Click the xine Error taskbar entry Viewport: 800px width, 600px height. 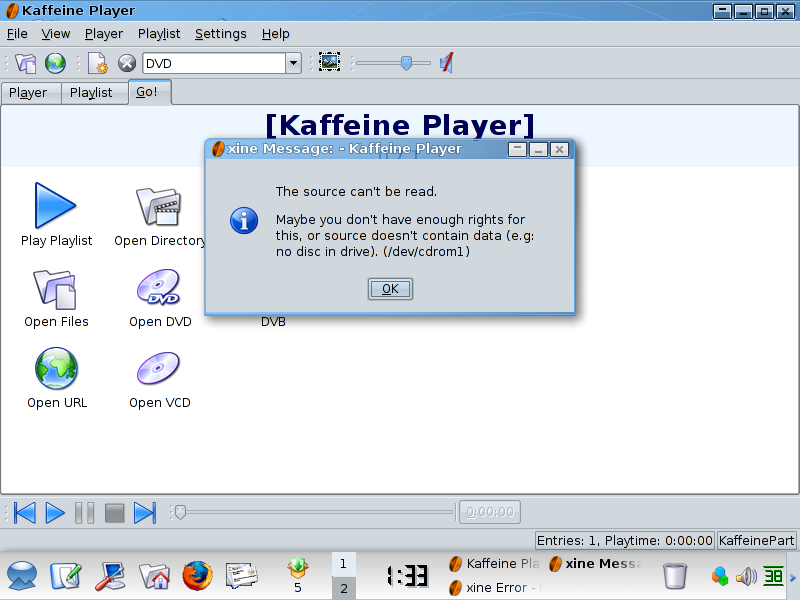[x=495, y=587]
